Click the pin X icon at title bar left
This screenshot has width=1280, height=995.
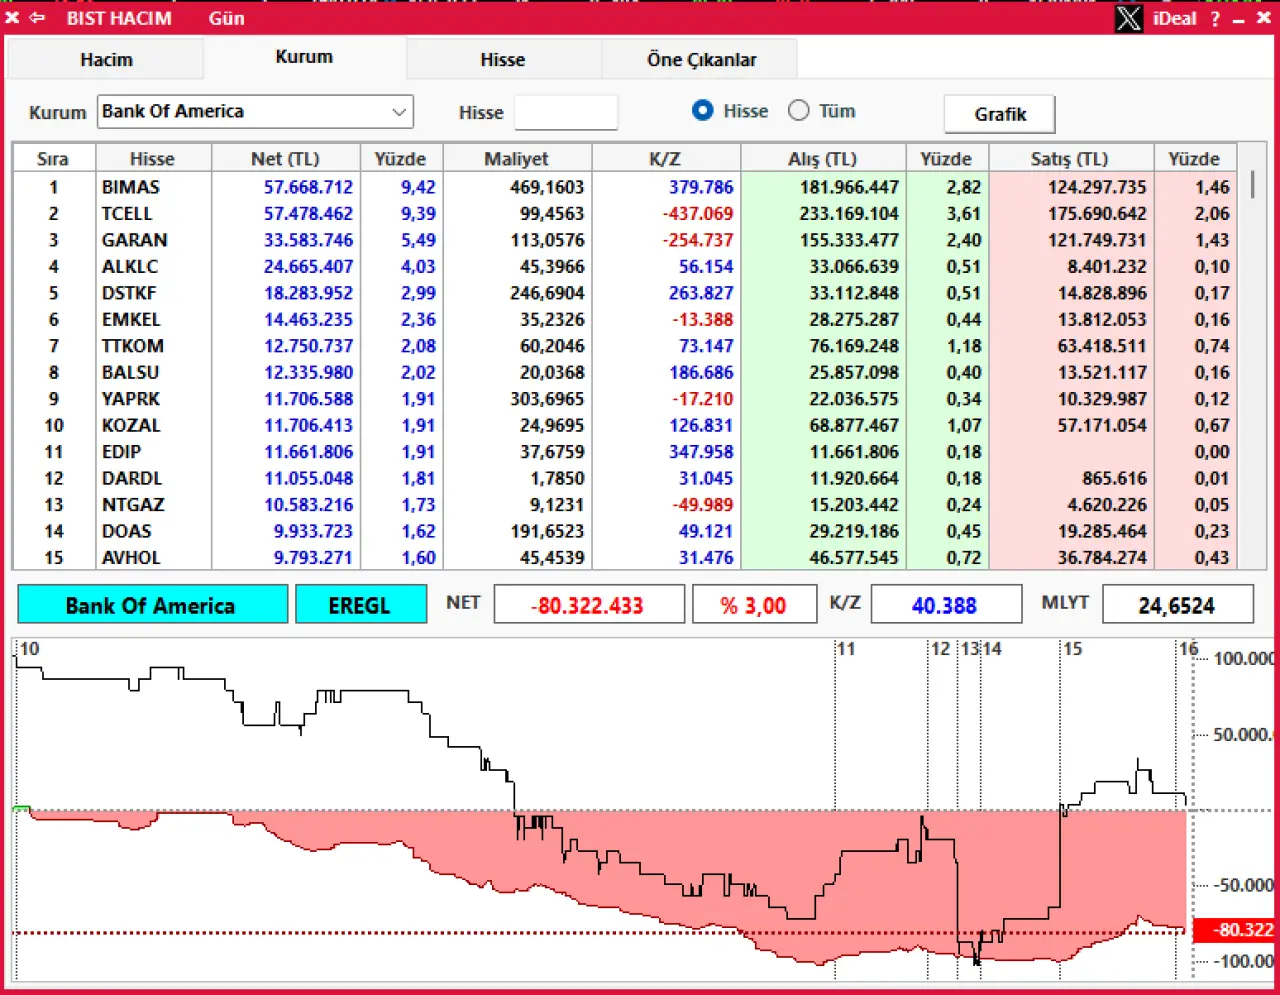[12, 18]
